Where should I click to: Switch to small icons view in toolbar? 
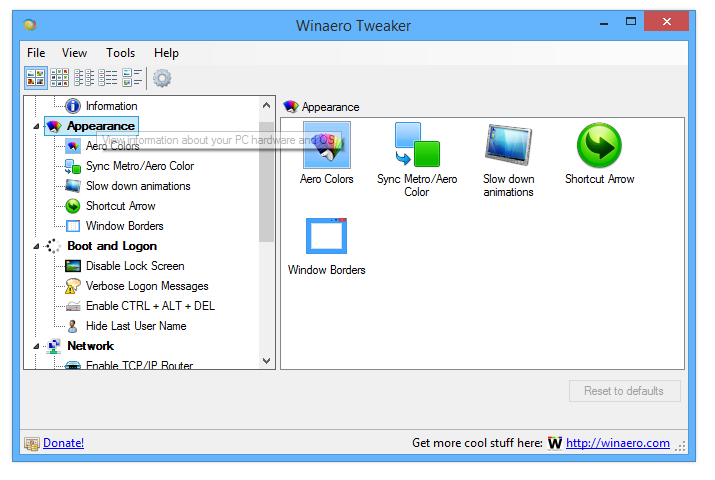[84, 78]
